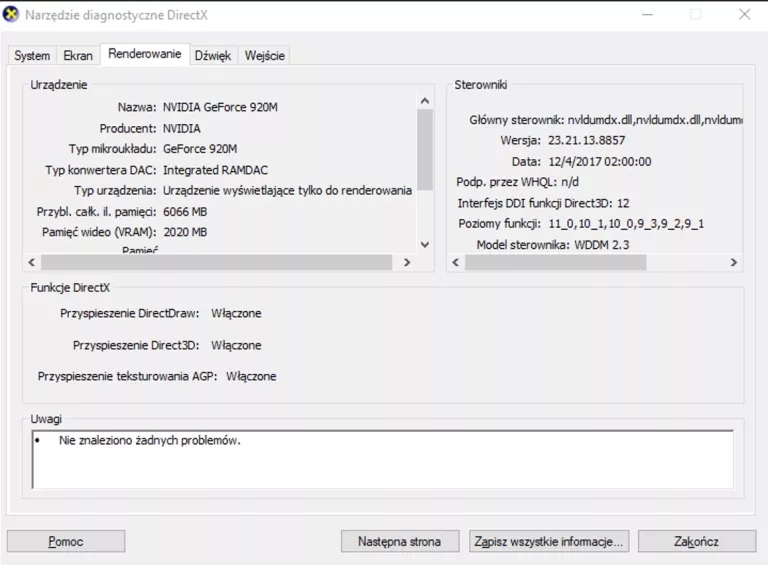Click Integrated RAMDAC value
768x565 pixels.
coord(216,170)
